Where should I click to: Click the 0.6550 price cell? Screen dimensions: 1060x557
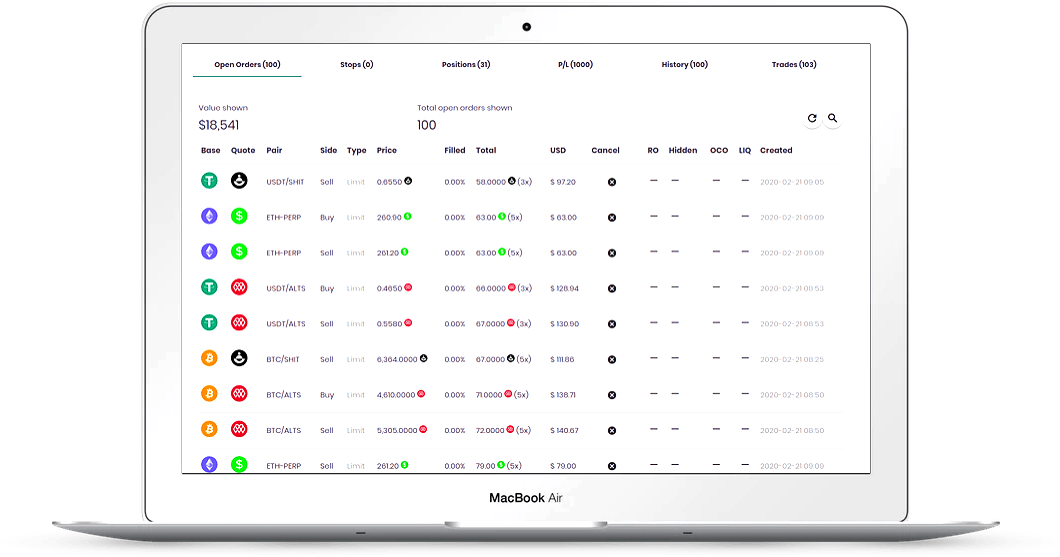(x=394, y=183)
